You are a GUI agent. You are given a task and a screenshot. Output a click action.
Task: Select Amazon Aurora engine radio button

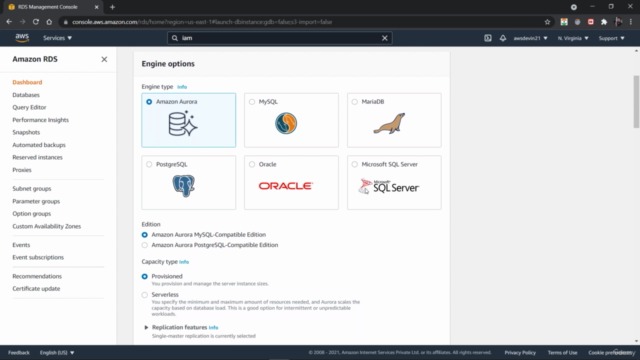coord(149,102)
